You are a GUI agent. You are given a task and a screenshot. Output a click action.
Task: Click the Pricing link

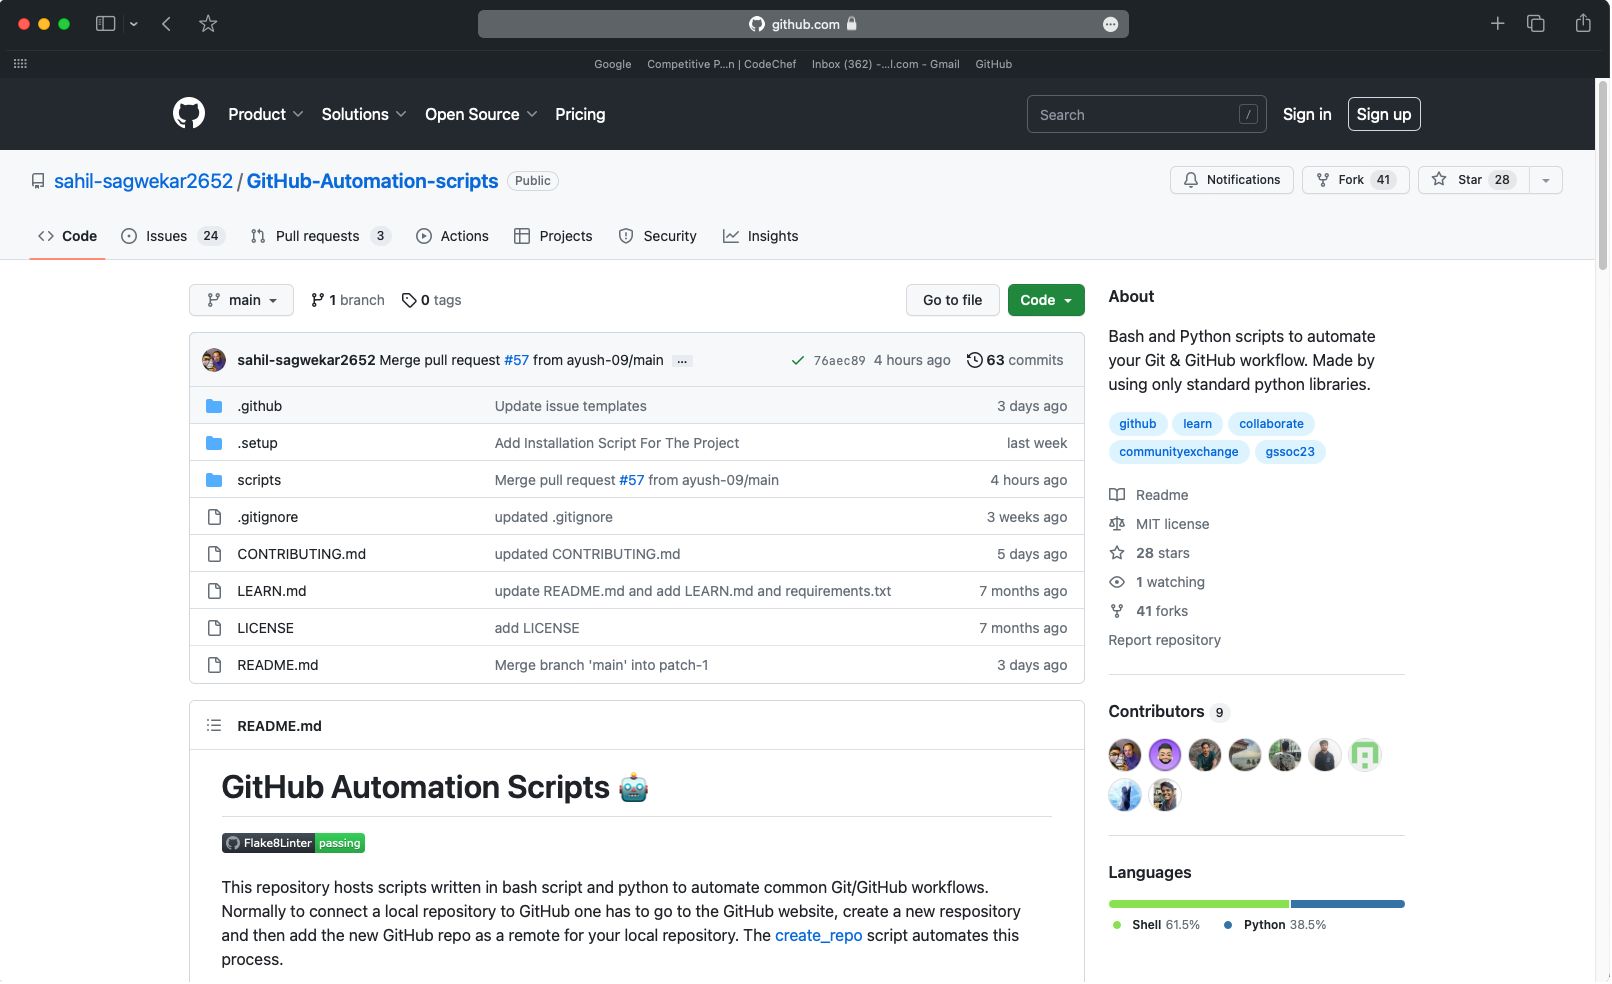click(x=580, y=114)
